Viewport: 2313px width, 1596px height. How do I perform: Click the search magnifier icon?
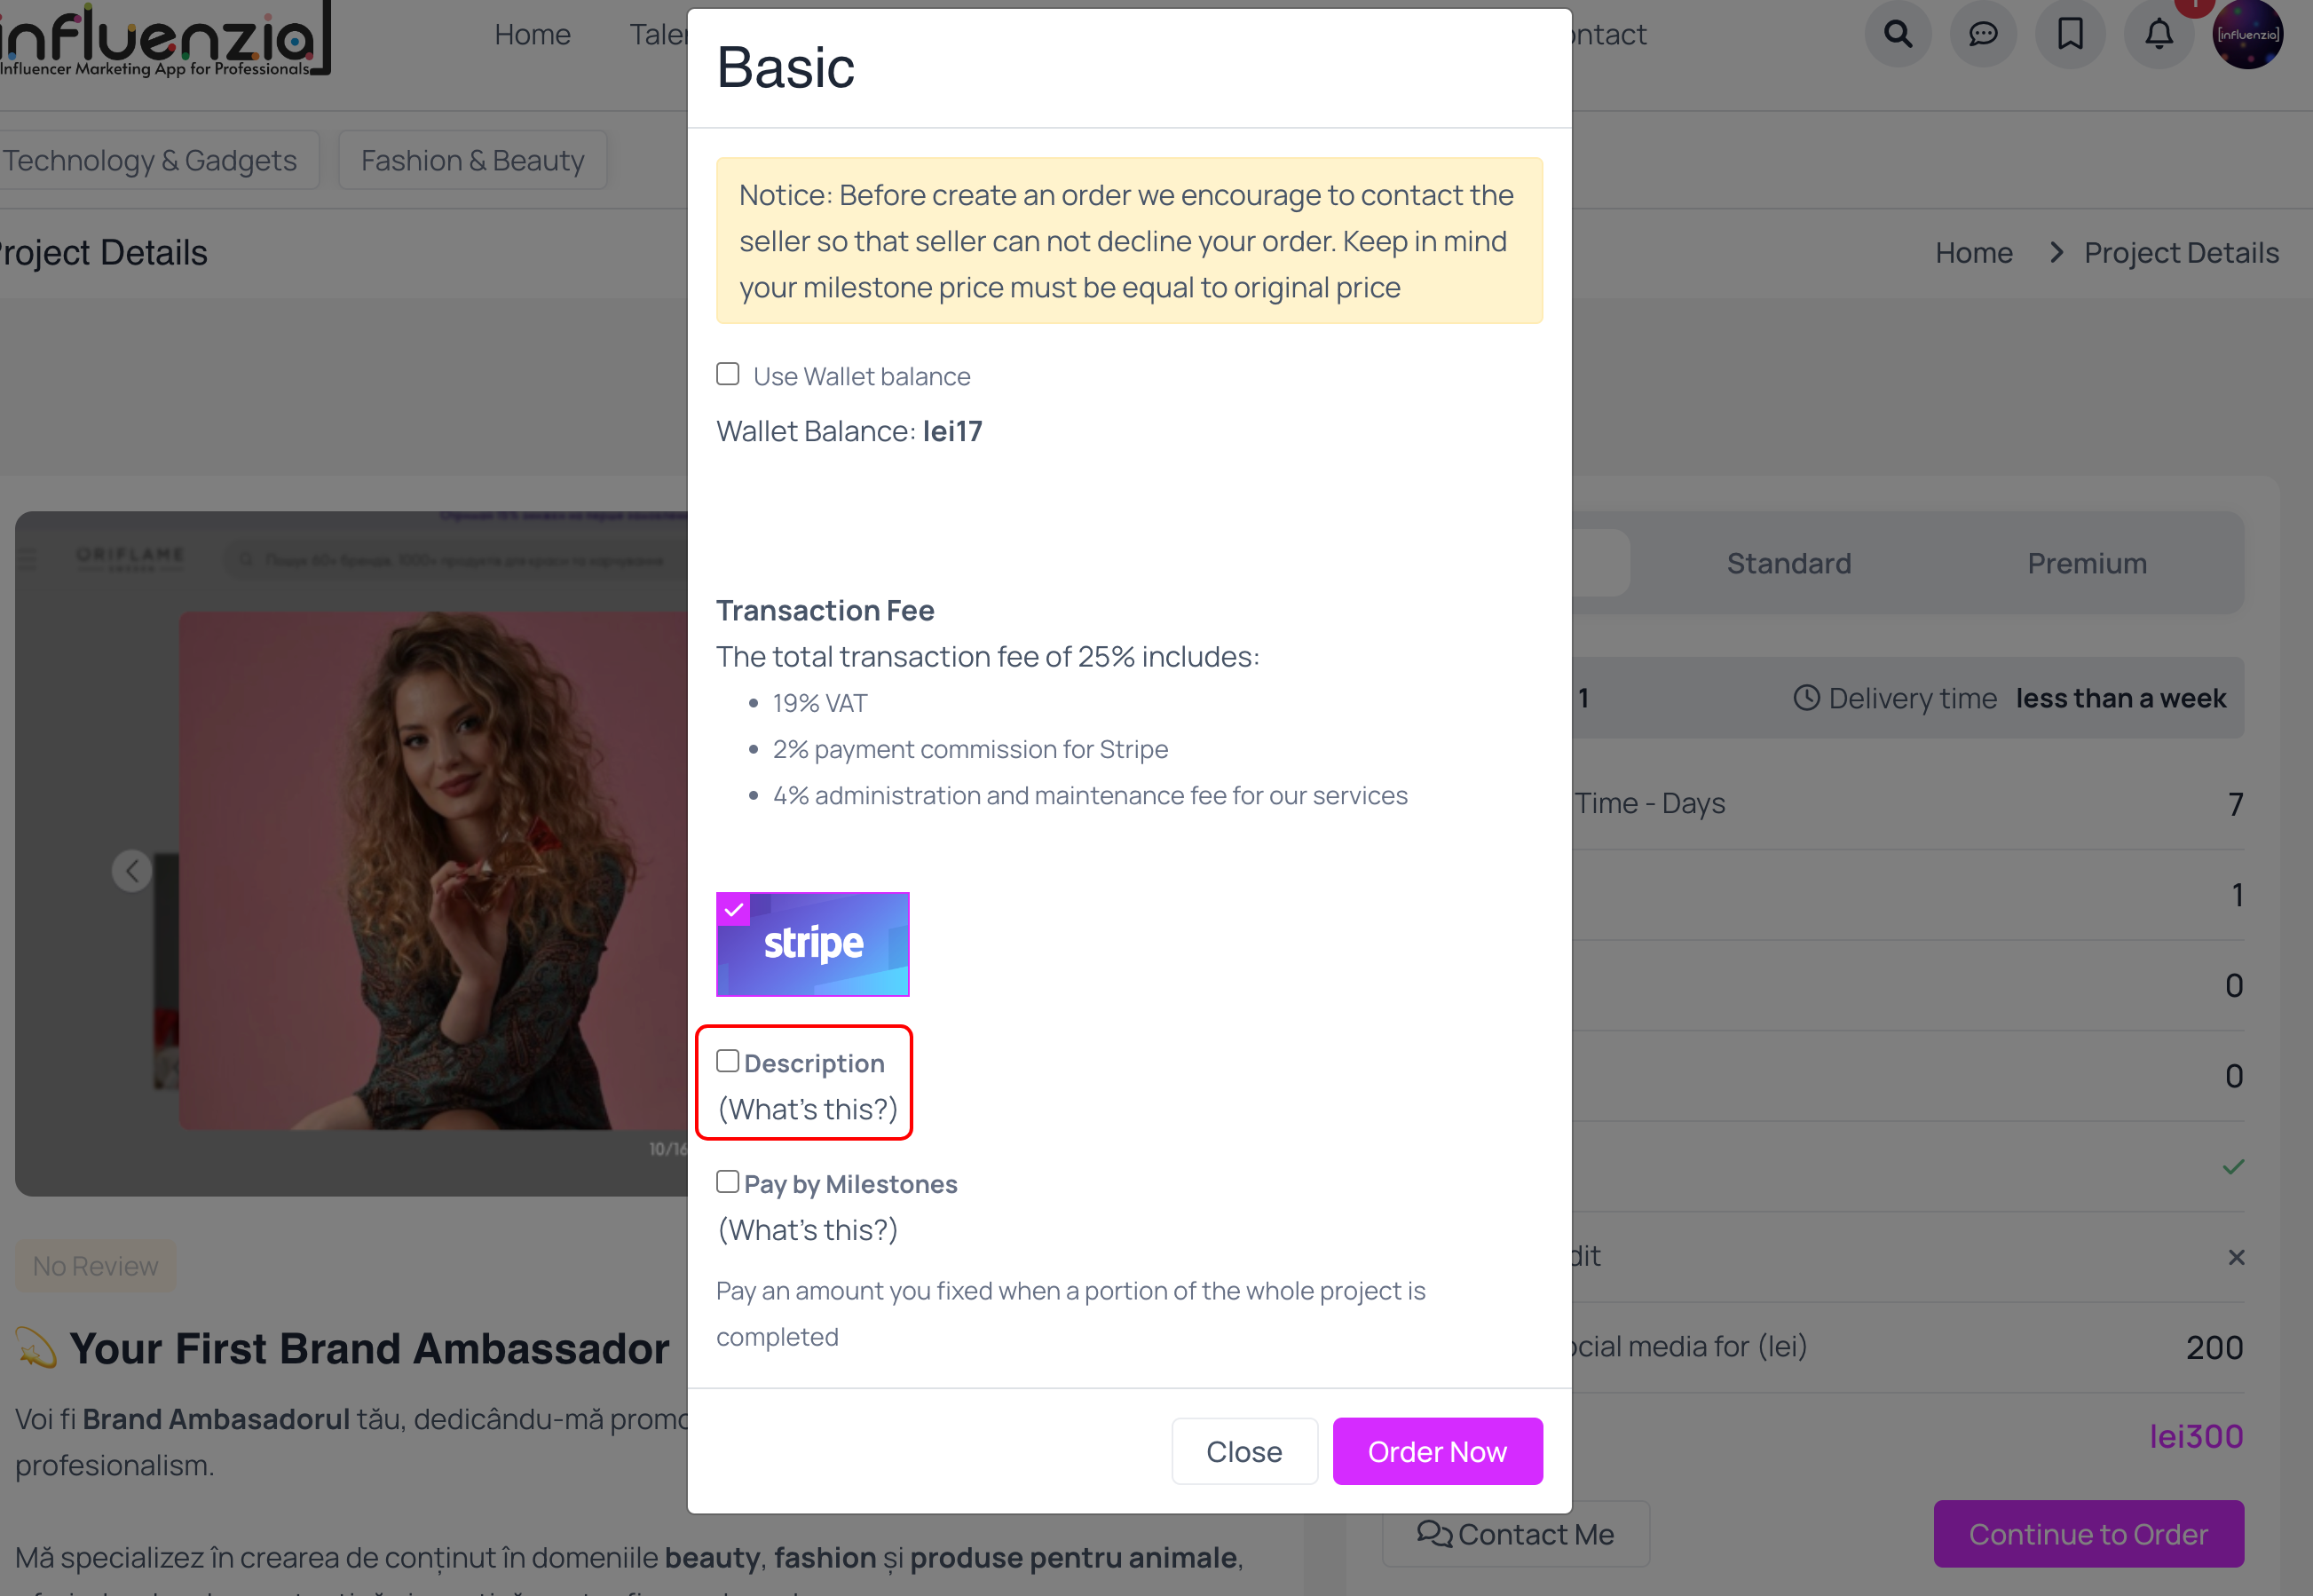pyautogui.click(x=1897, y=35)
